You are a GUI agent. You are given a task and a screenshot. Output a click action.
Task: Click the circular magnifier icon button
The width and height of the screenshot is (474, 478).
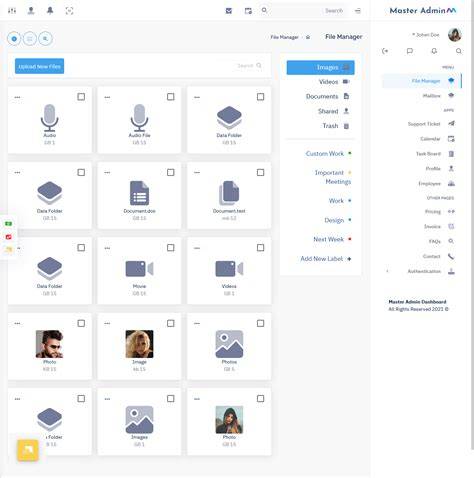[x=45, y=39]
